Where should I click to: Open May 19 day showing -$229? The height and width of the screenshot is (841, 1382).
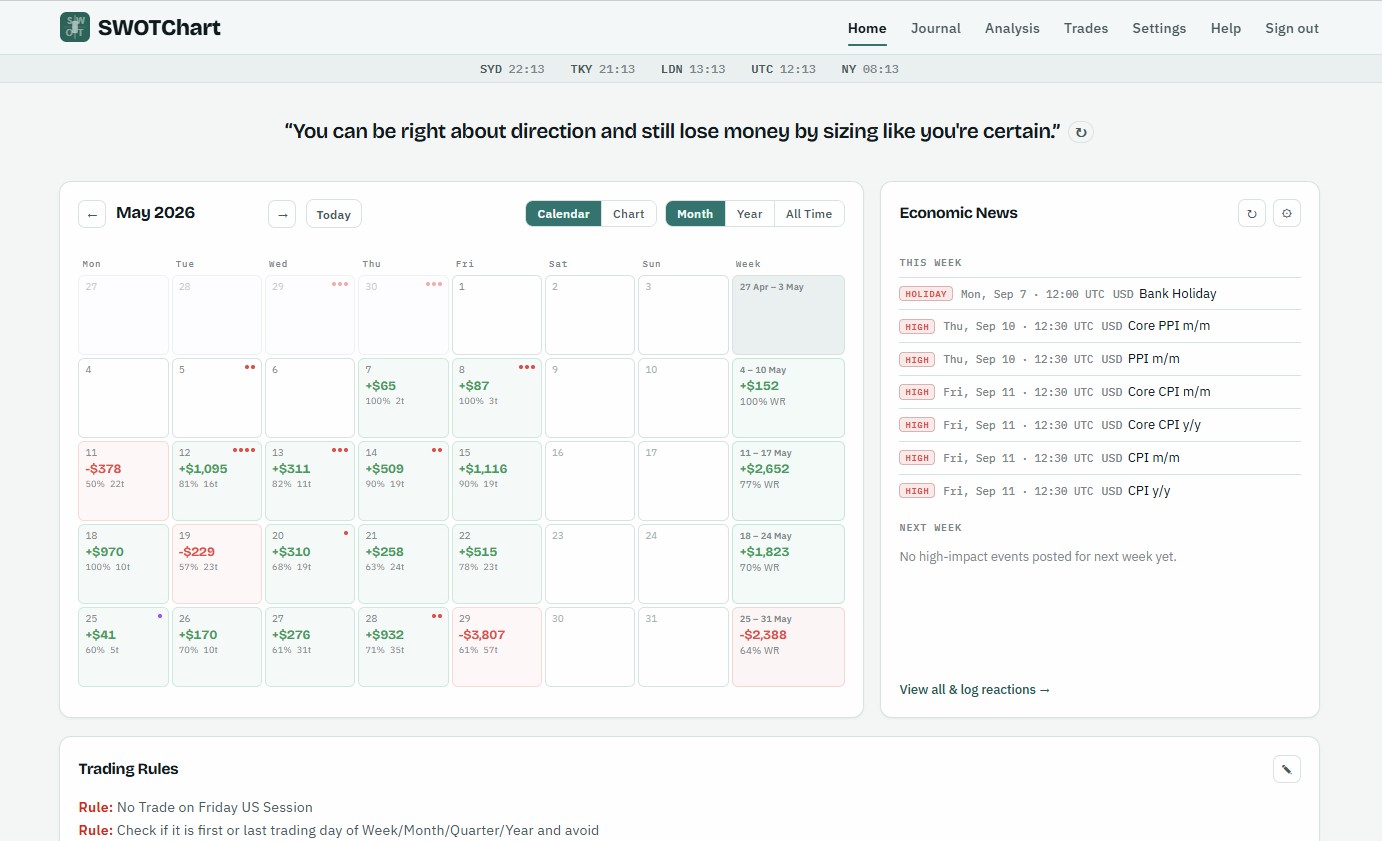pyautogui.click(x=217, y=564)
